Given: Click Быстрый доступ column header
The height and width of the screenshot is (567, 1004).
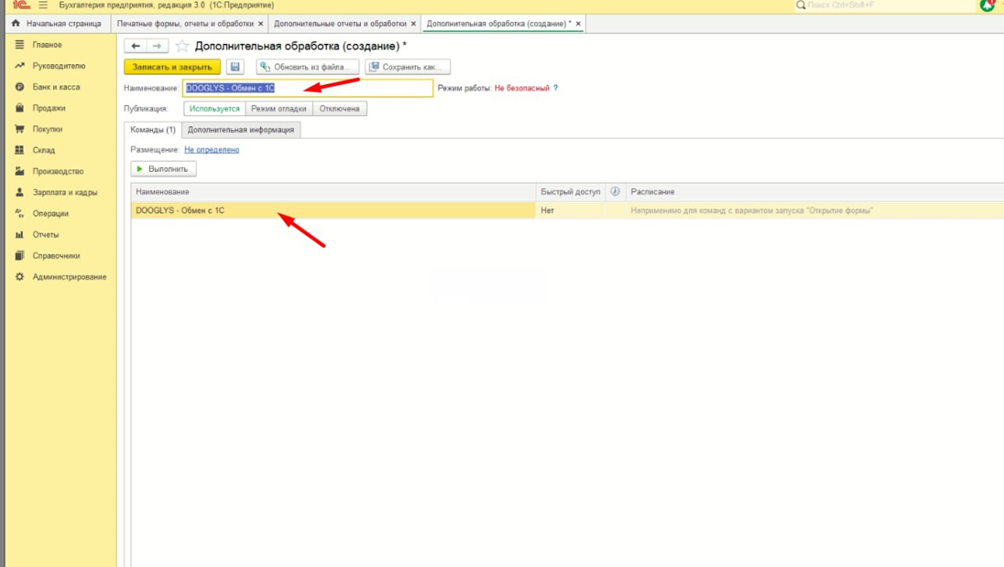Looking at the screenshot, I should [x=571, y=191].
